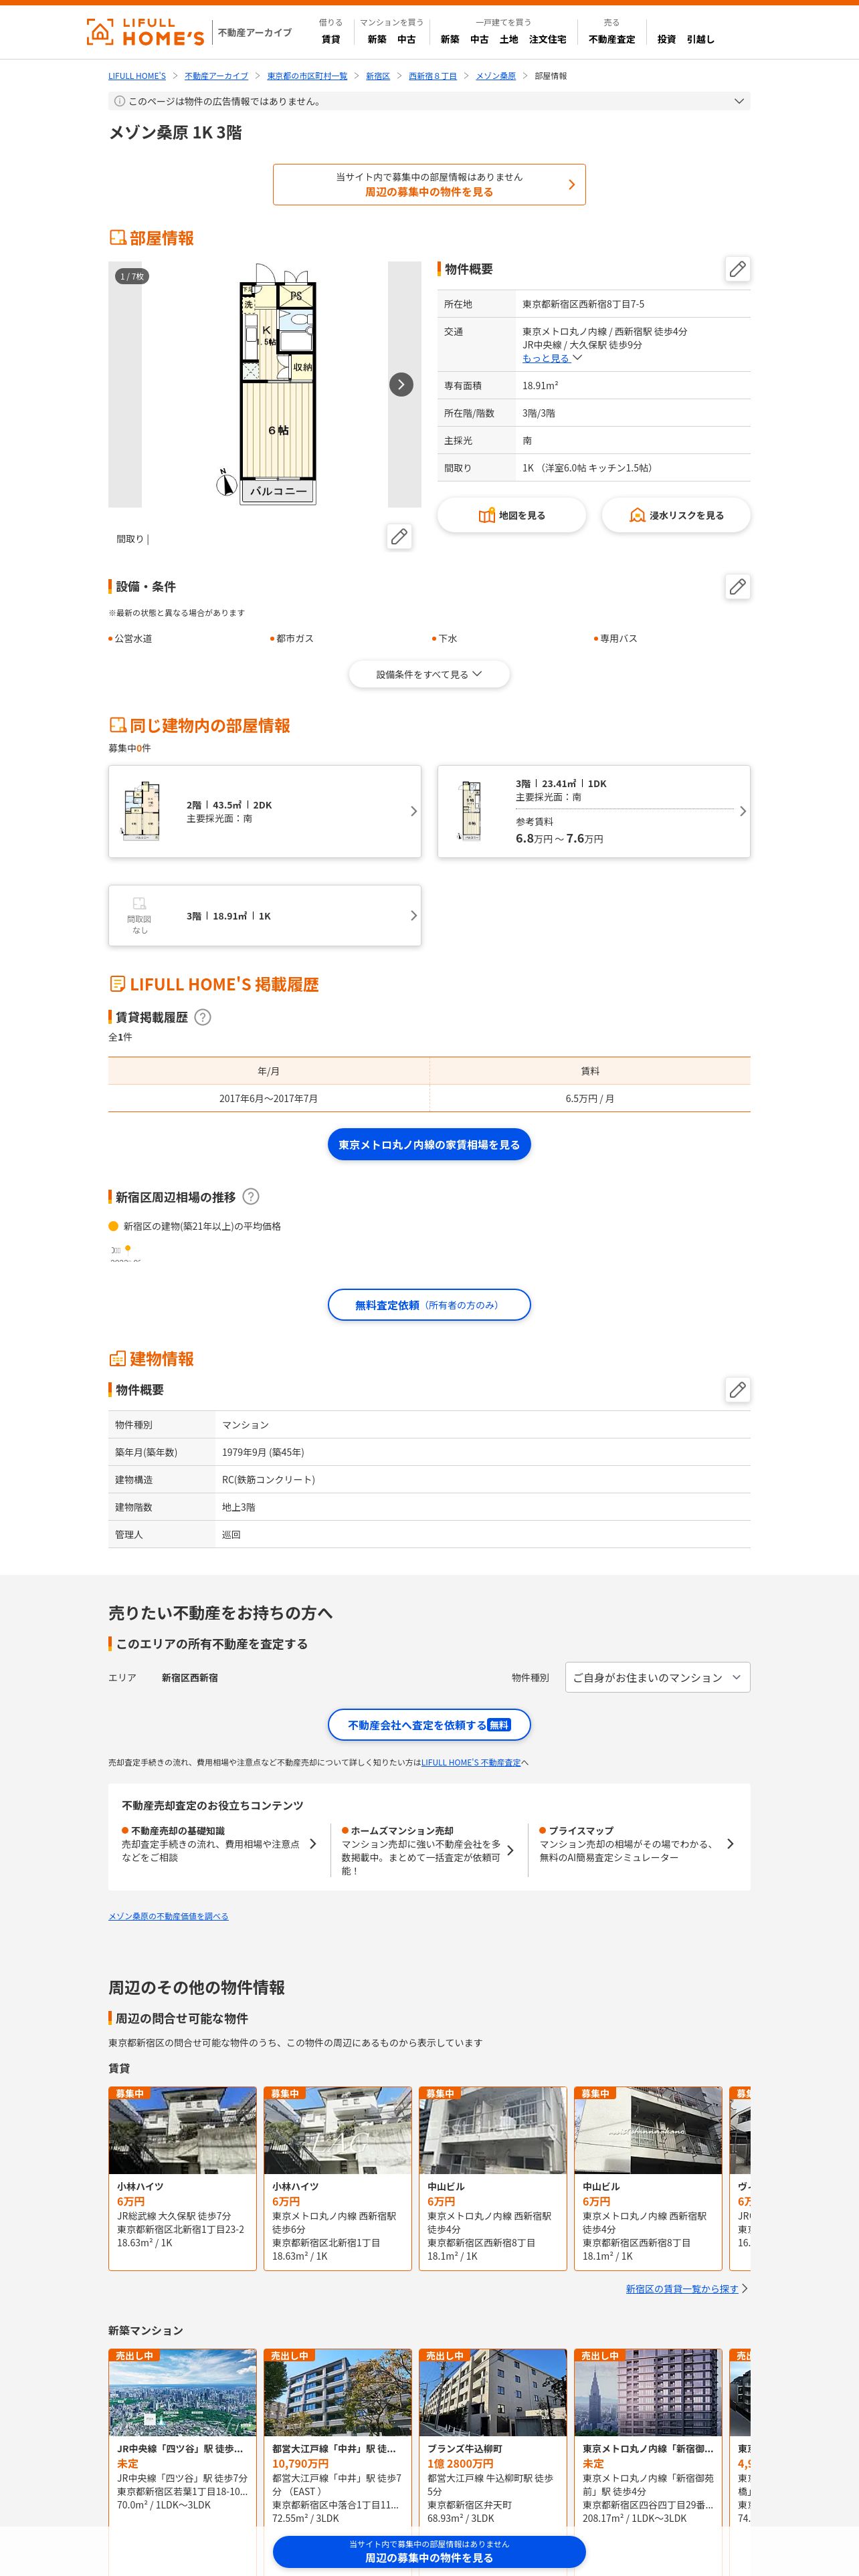Click the LIFULL HOME'S breadcrumb link
The image size is (859, 2576).
tap(137, 76)
